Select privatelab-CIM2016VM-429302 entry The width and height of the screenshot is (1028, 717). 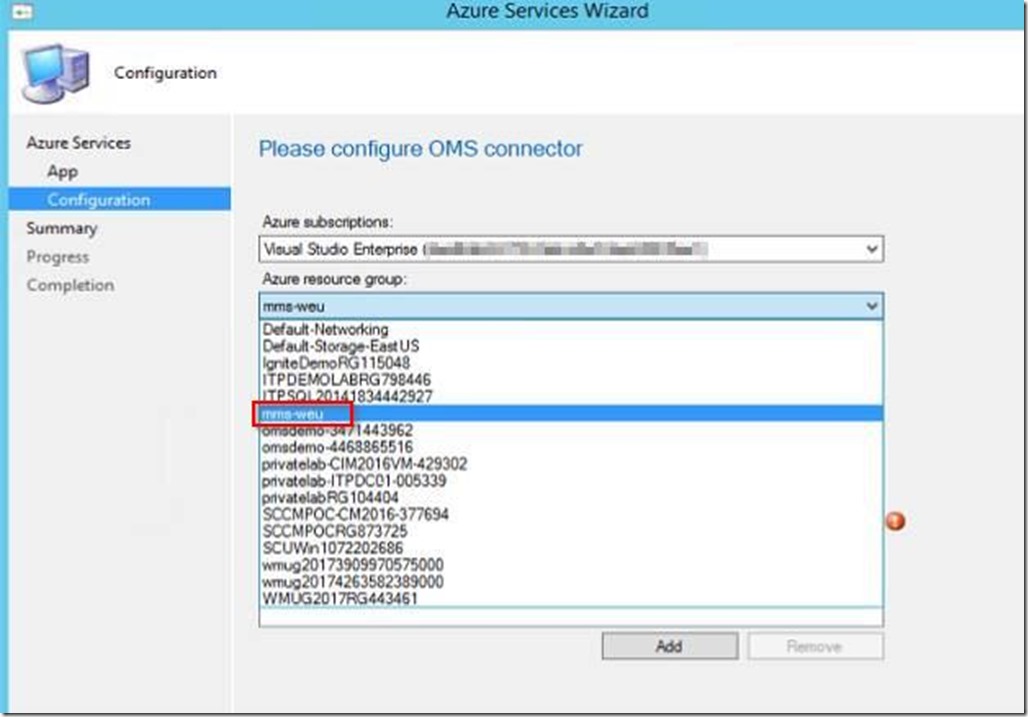[364, 464]
